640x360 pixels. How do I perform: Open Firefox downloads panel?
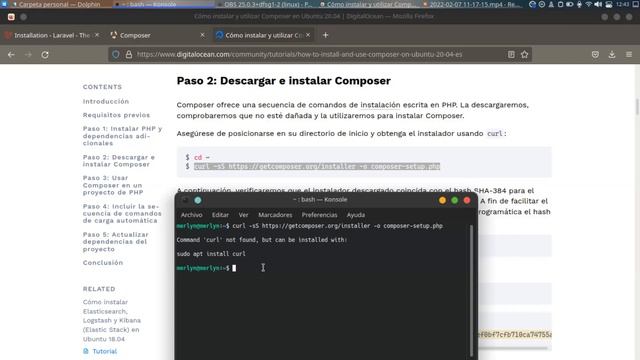[612, 54]
